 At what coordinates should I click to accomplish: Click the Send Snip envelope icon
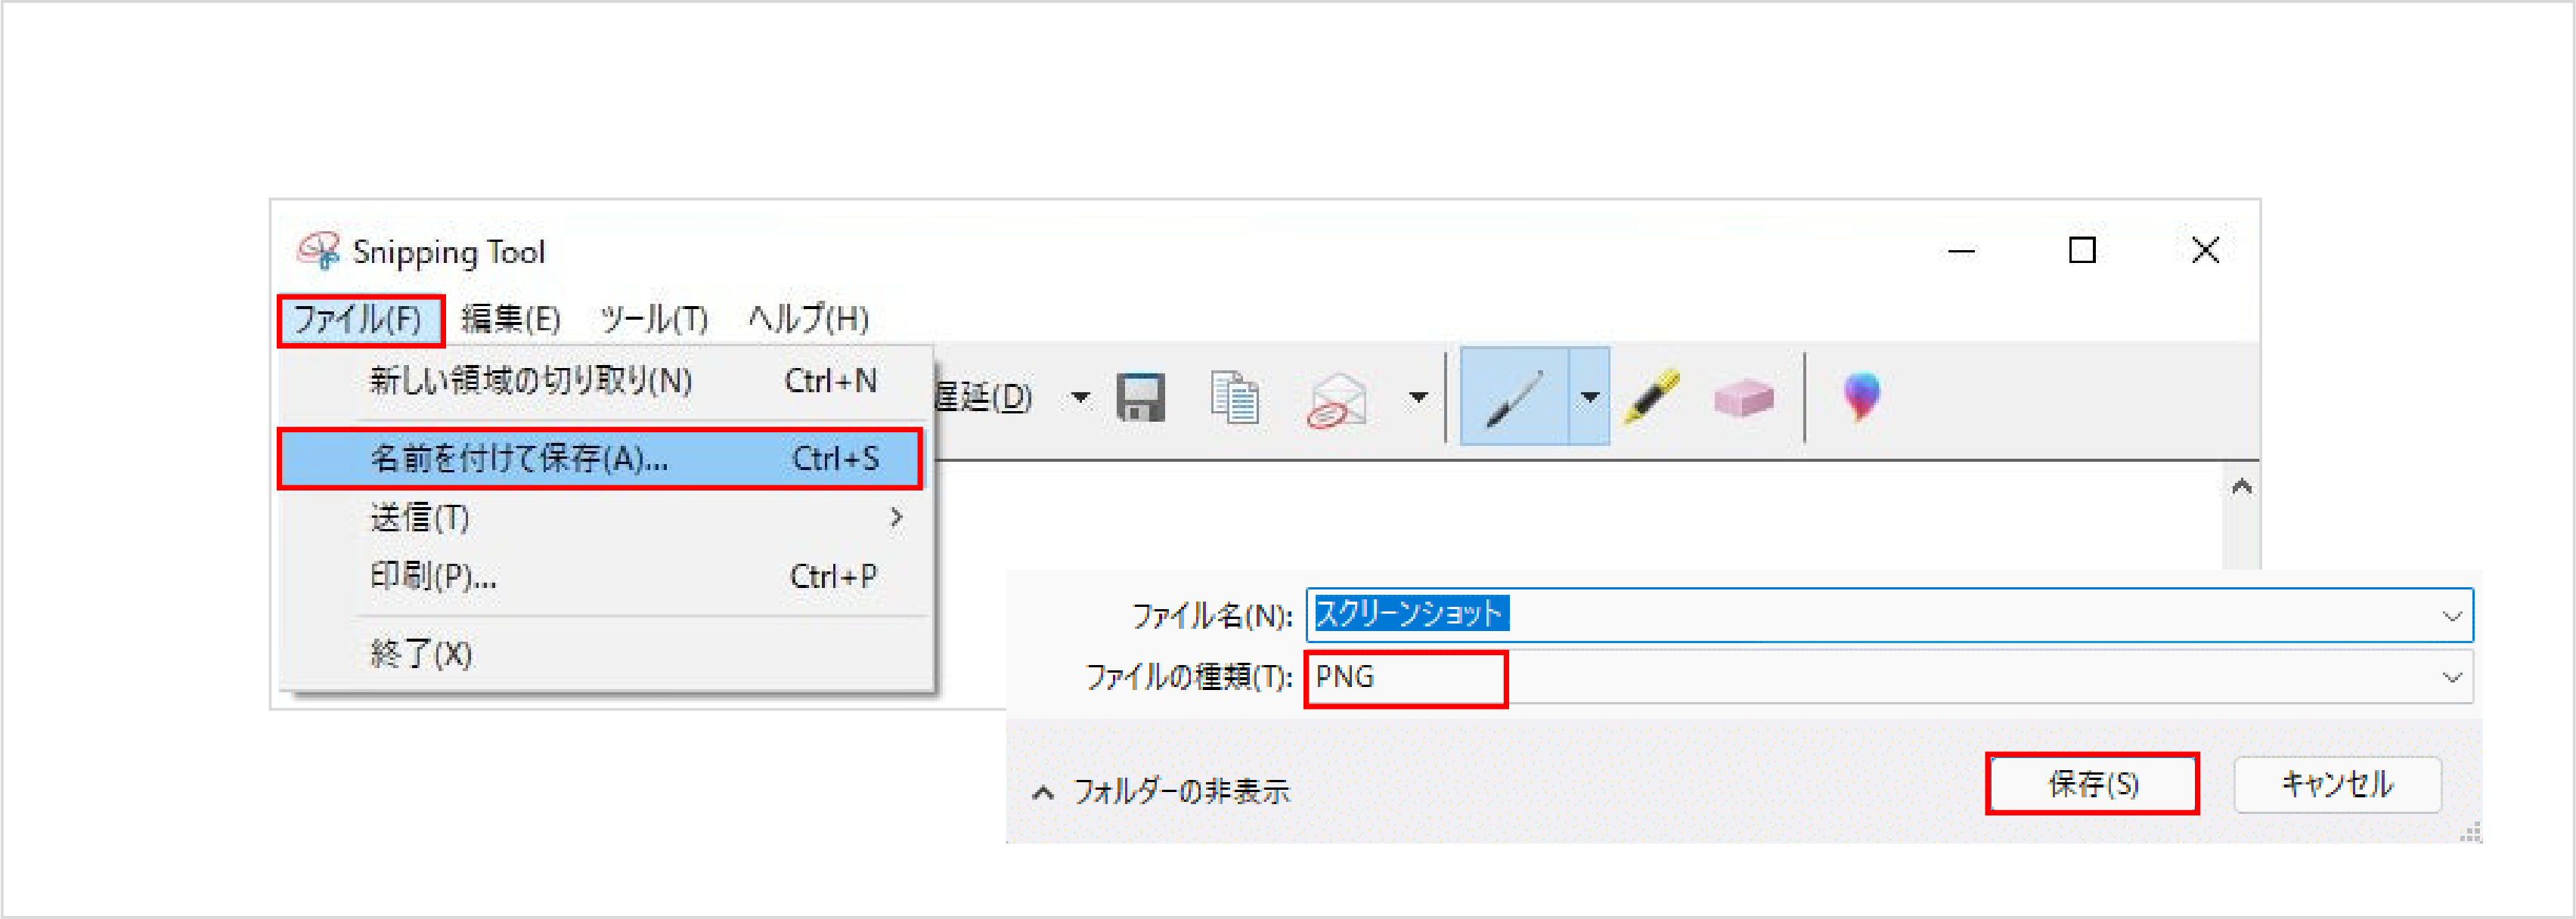tap(1337, 400)
